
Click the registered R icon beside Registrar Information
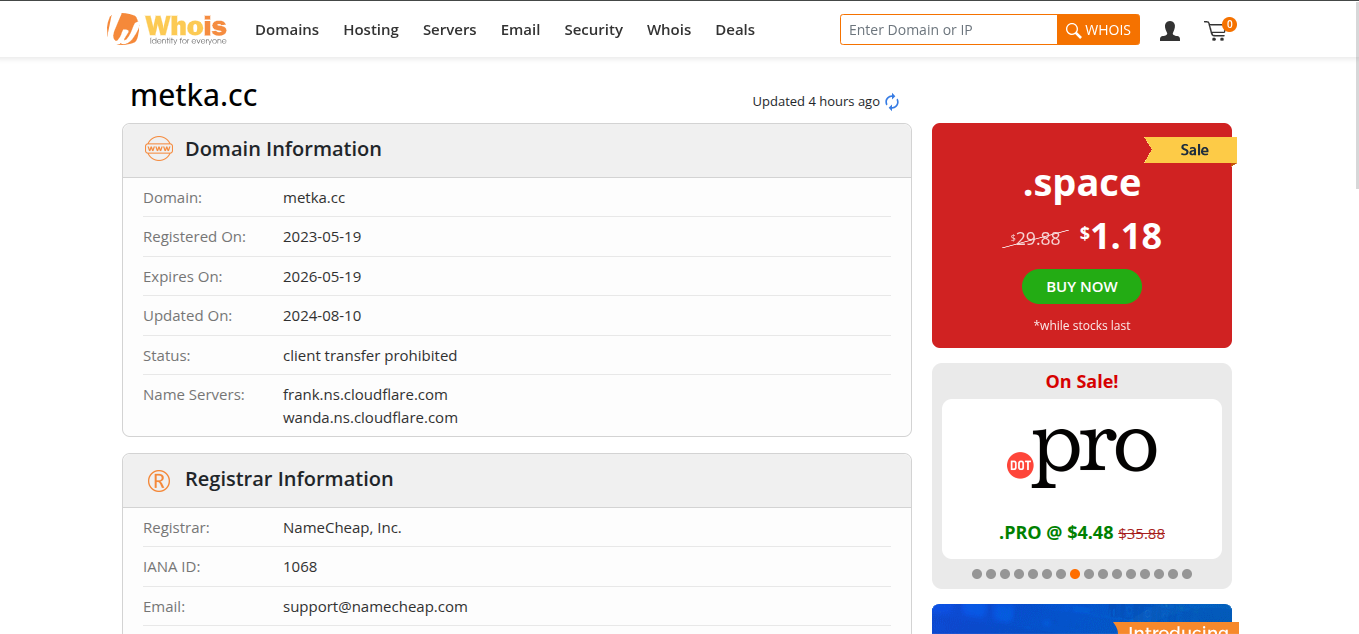(x=159, y=480)
